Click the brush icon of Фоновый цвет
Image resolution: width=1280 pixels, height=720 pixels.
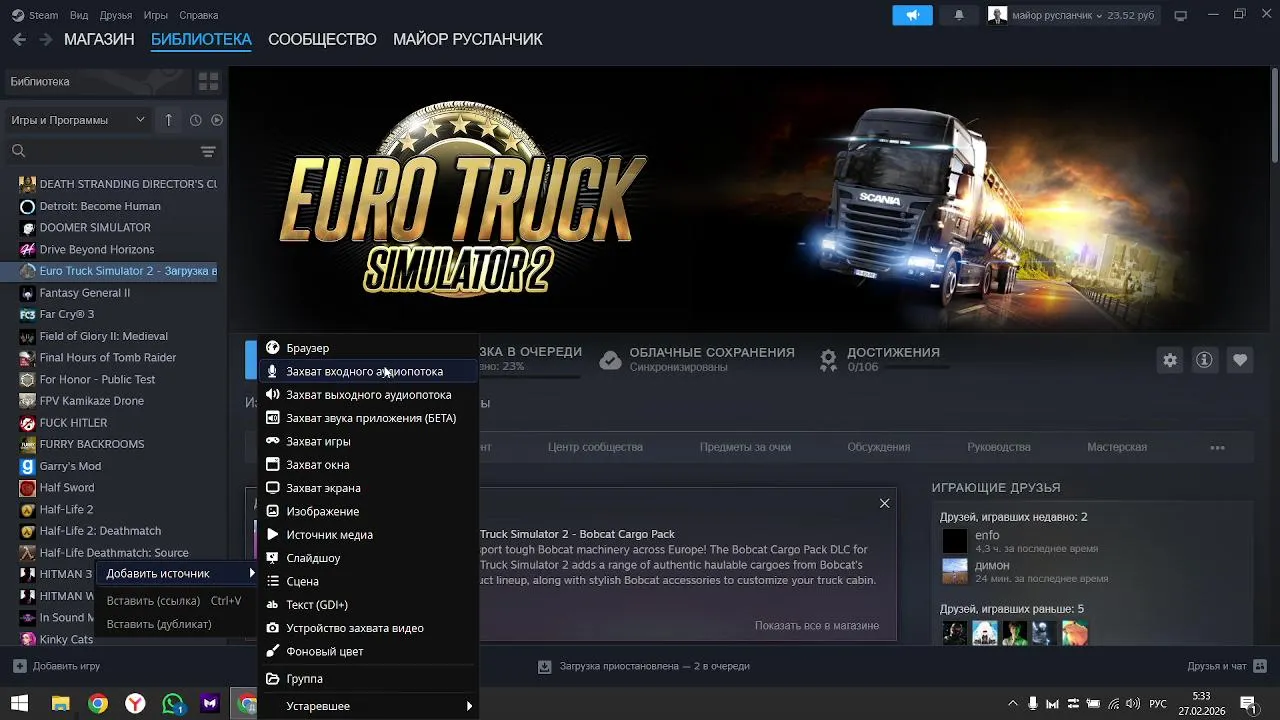tap(272, 651)
